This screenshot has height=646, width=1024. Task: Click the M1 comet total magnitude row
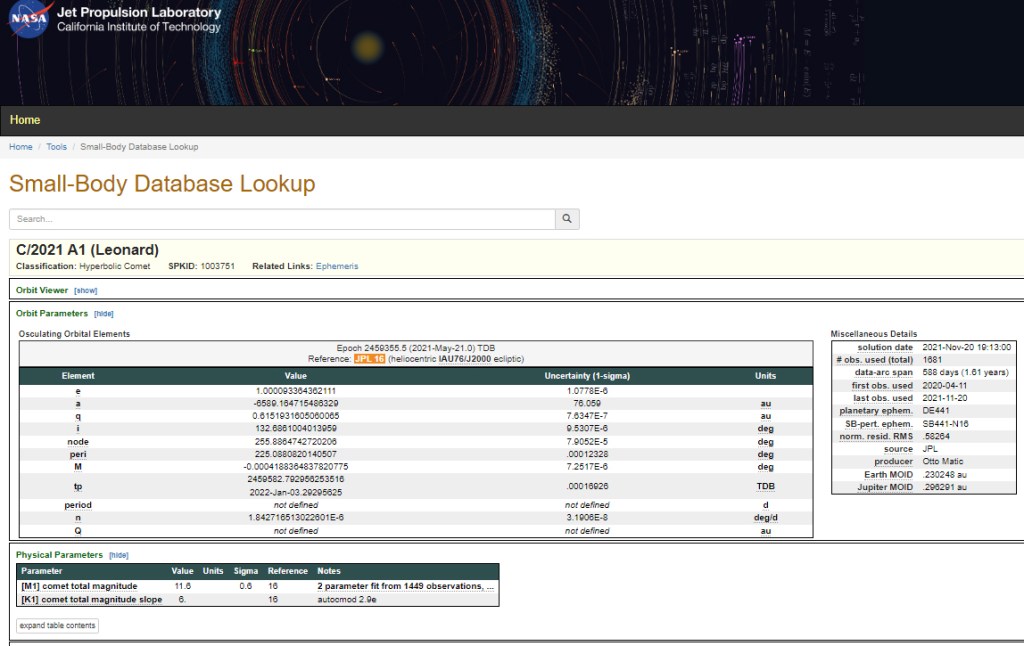tap(79, 586)
